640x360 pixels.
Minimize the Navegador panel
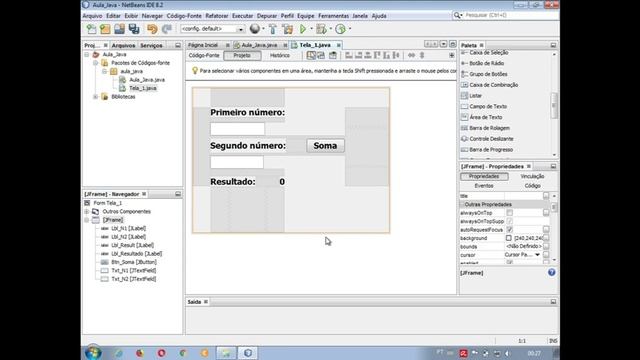tap(178, 194)
